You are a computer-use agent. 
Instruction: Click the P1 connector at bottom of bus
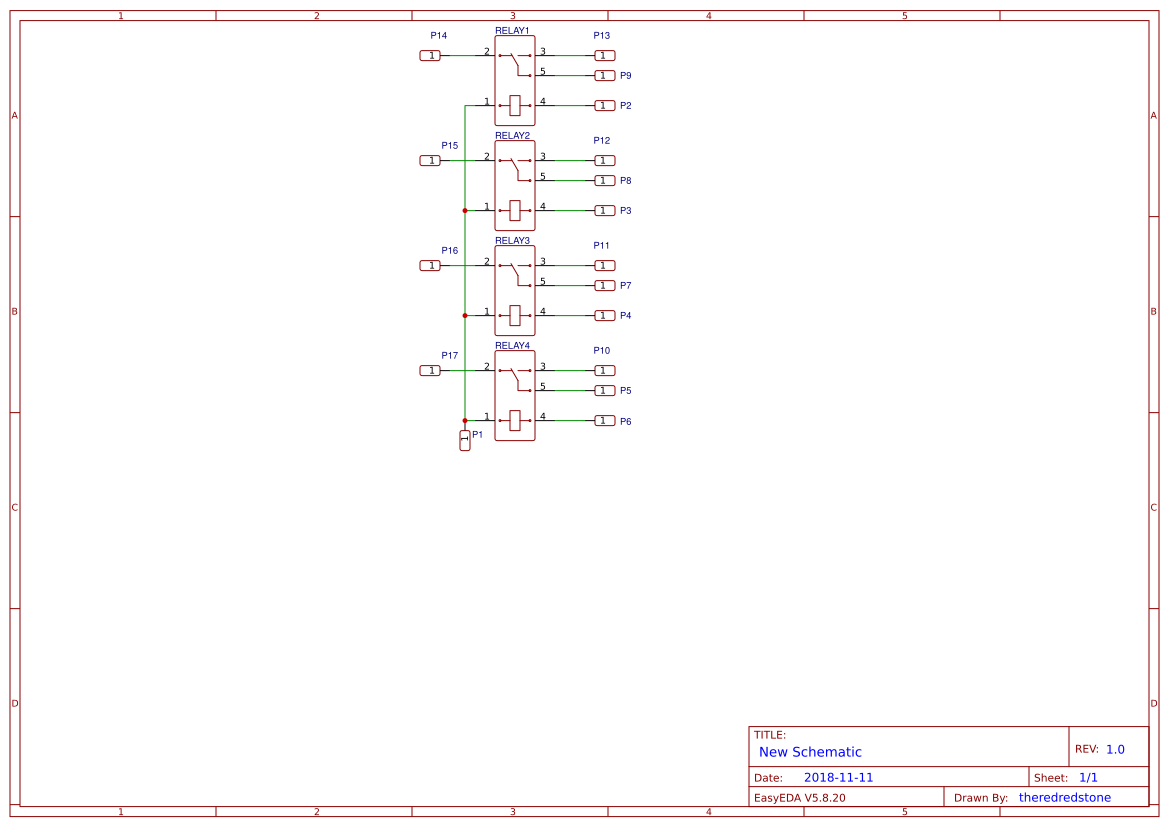click(465, 440)
